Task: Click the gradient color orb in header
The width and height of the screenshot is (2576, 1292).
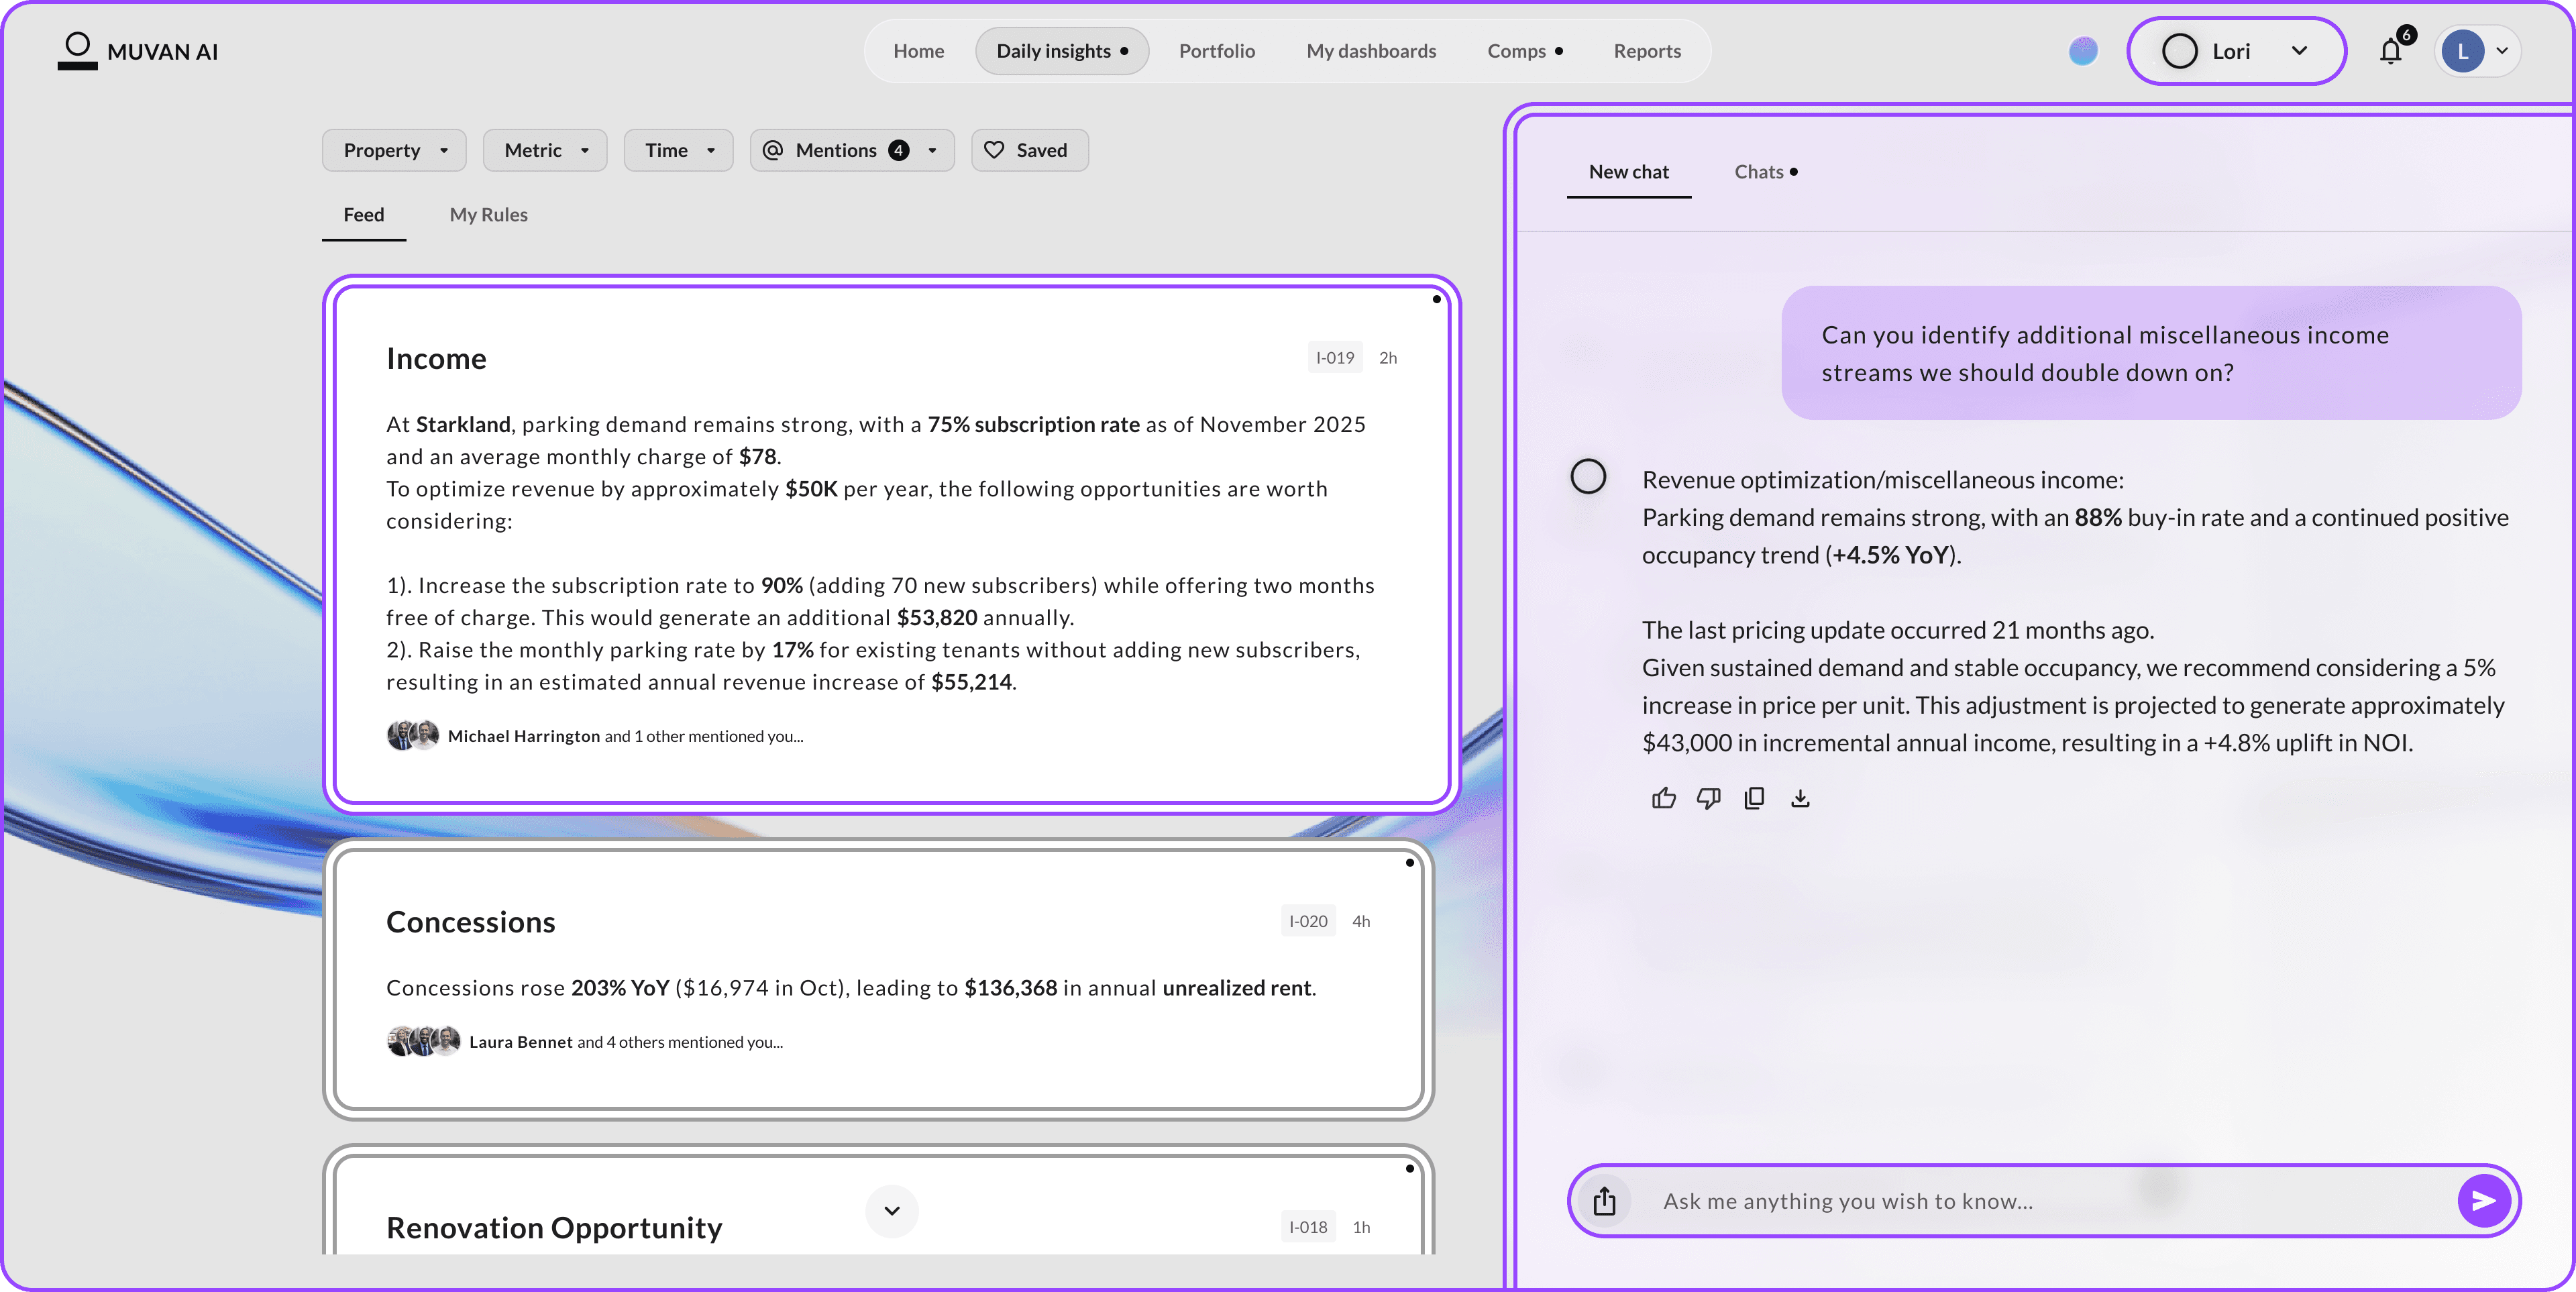Action: 2083,51
